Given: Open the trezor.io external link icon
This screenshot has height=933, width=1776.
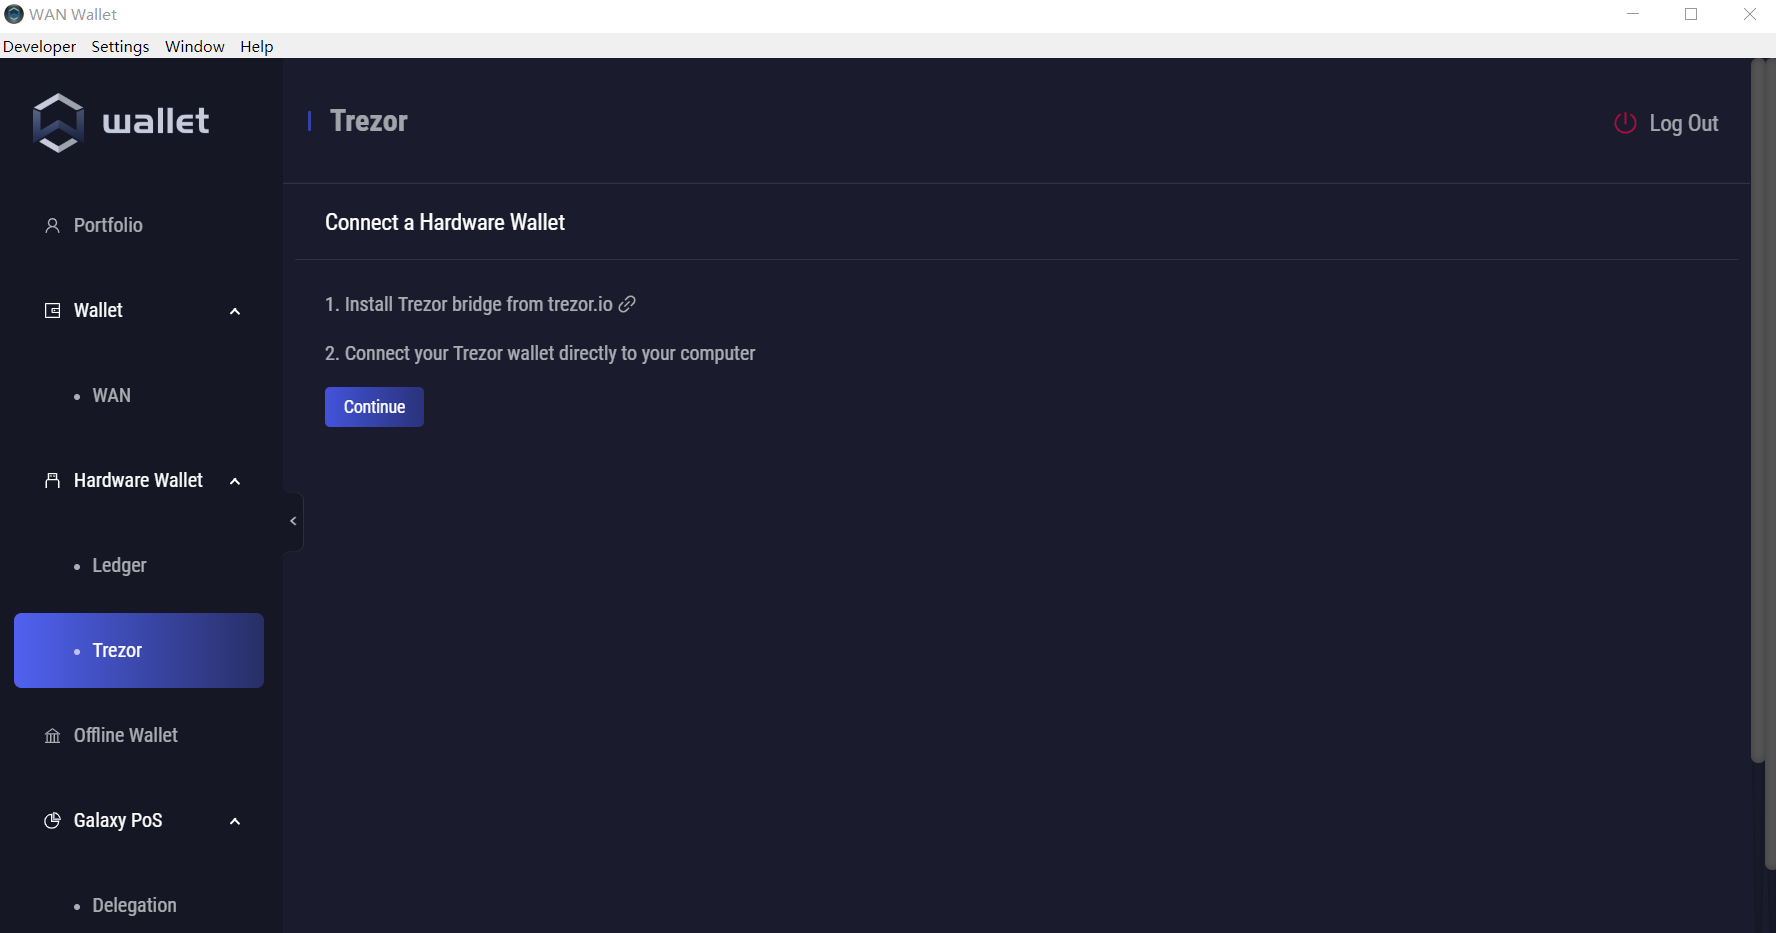Looking at the screenshot, I should coord(627,304).
